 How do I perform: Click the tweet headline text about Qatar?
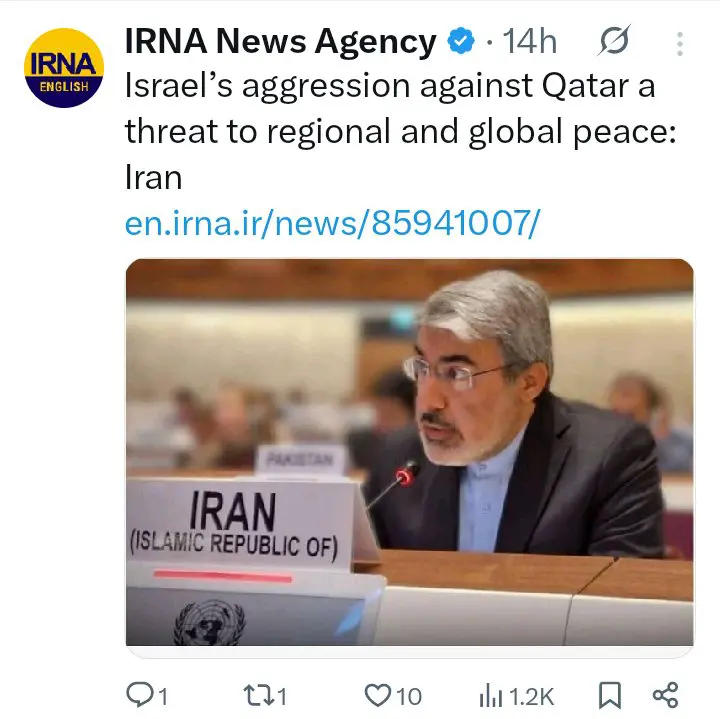click(400, 131)
